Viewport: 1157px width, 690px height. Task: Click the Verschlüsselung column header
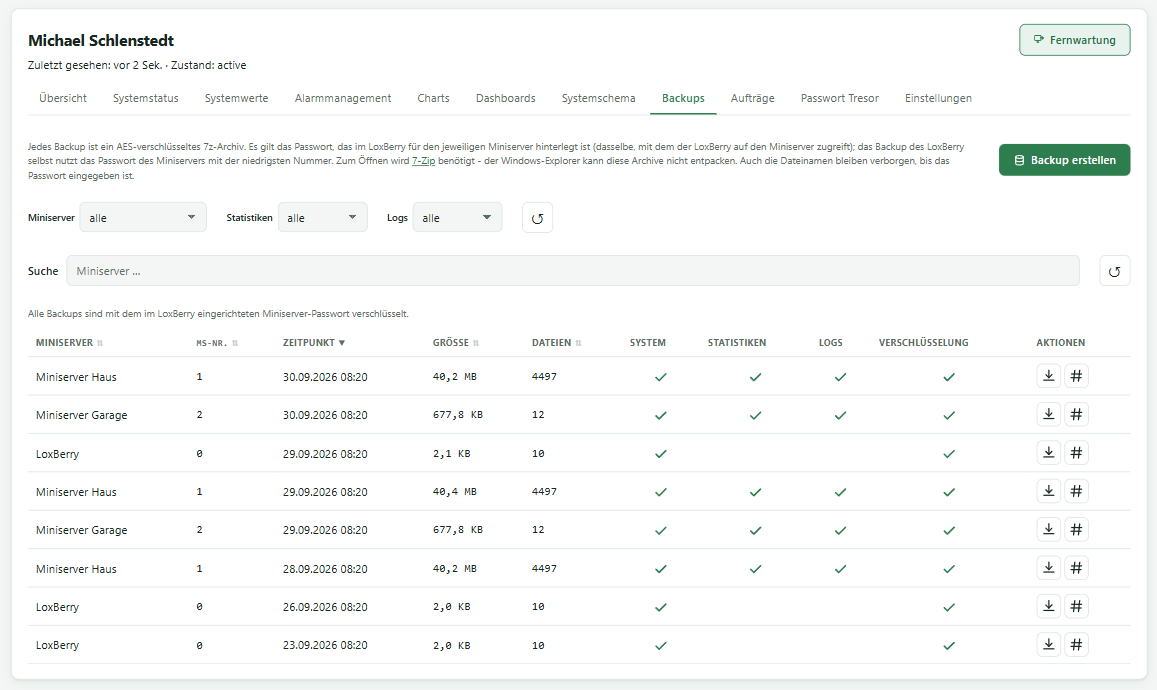(923, 342)
